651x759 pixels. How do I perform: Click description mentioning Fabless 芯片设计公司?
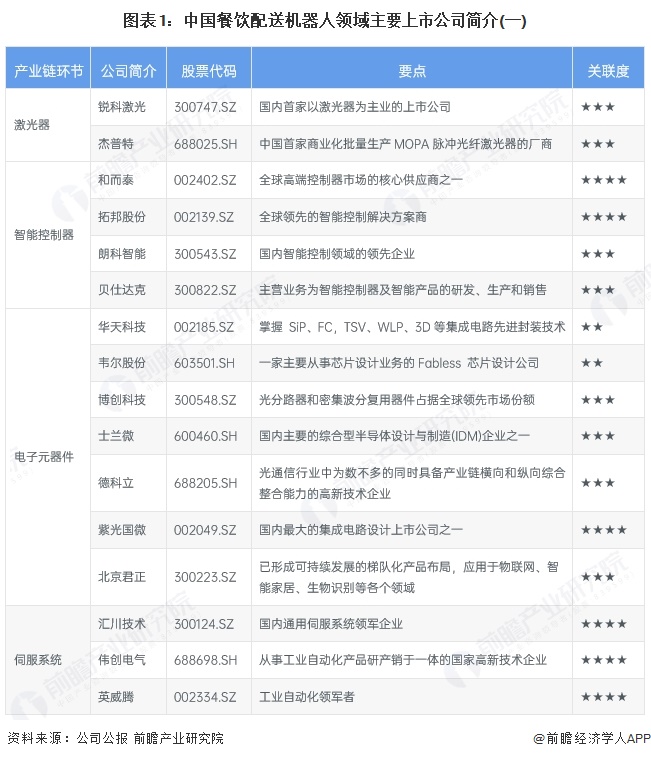(x=399, y=363)
